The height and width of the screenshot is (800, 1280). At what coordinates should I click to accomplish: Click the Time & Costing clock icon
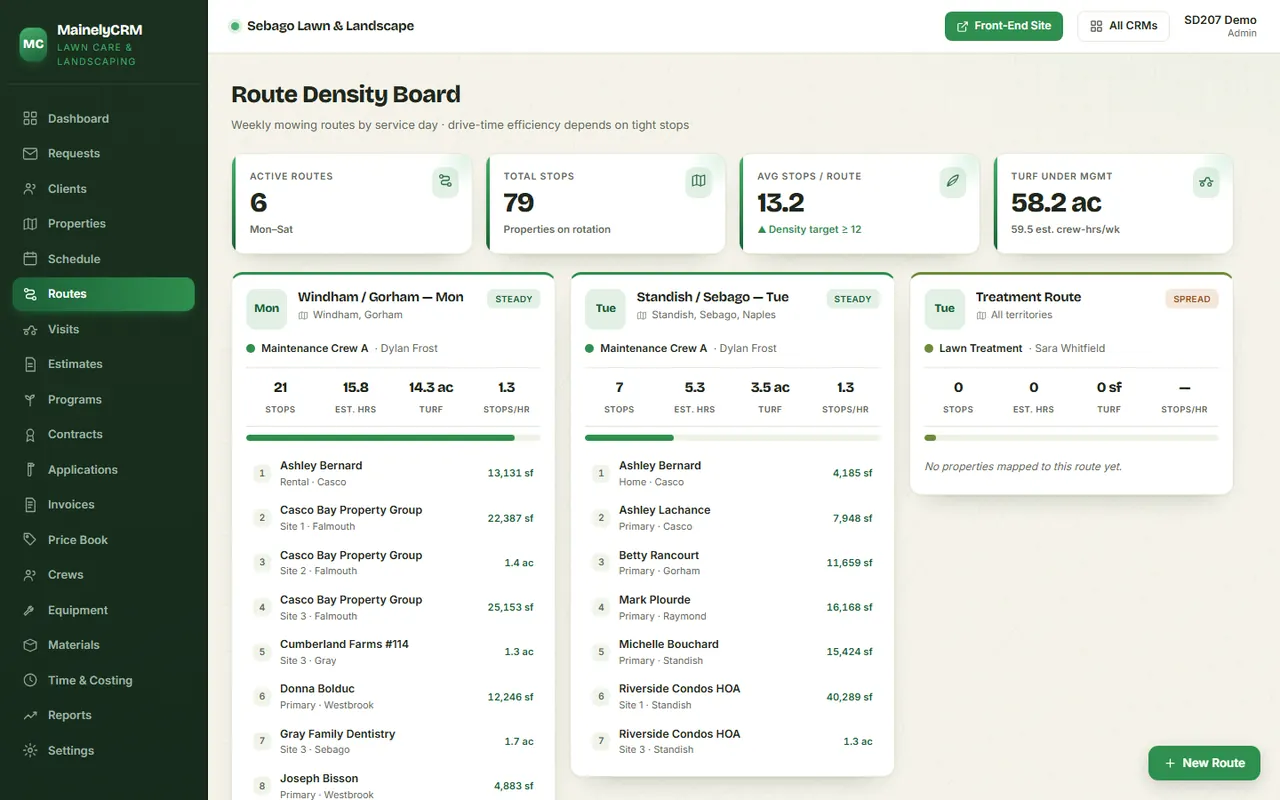30,680
